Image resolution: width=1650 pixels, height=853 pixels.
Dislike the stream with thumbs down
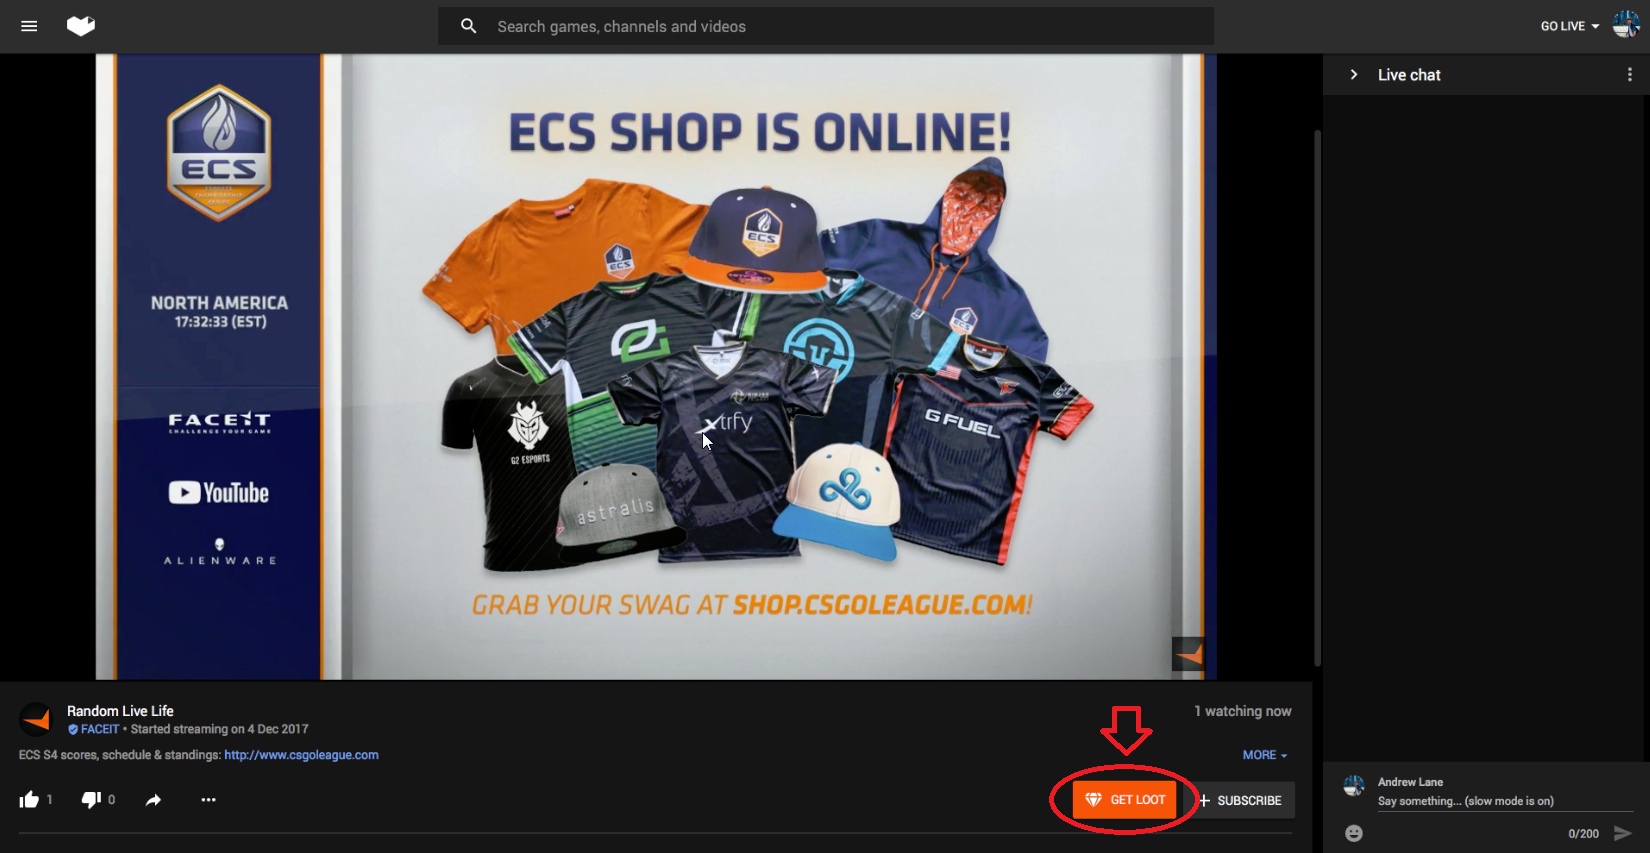pos(91,799)
